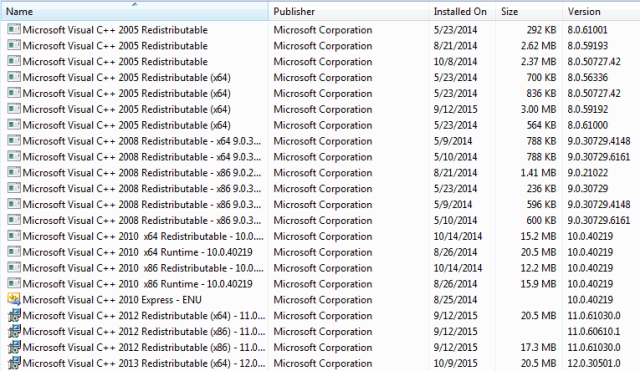The width and height of the screenshot is (640, 371).
Task: Click the icon of the 2005 Redistributable (x64) sized 836 KB
Action: coord(14,93)
